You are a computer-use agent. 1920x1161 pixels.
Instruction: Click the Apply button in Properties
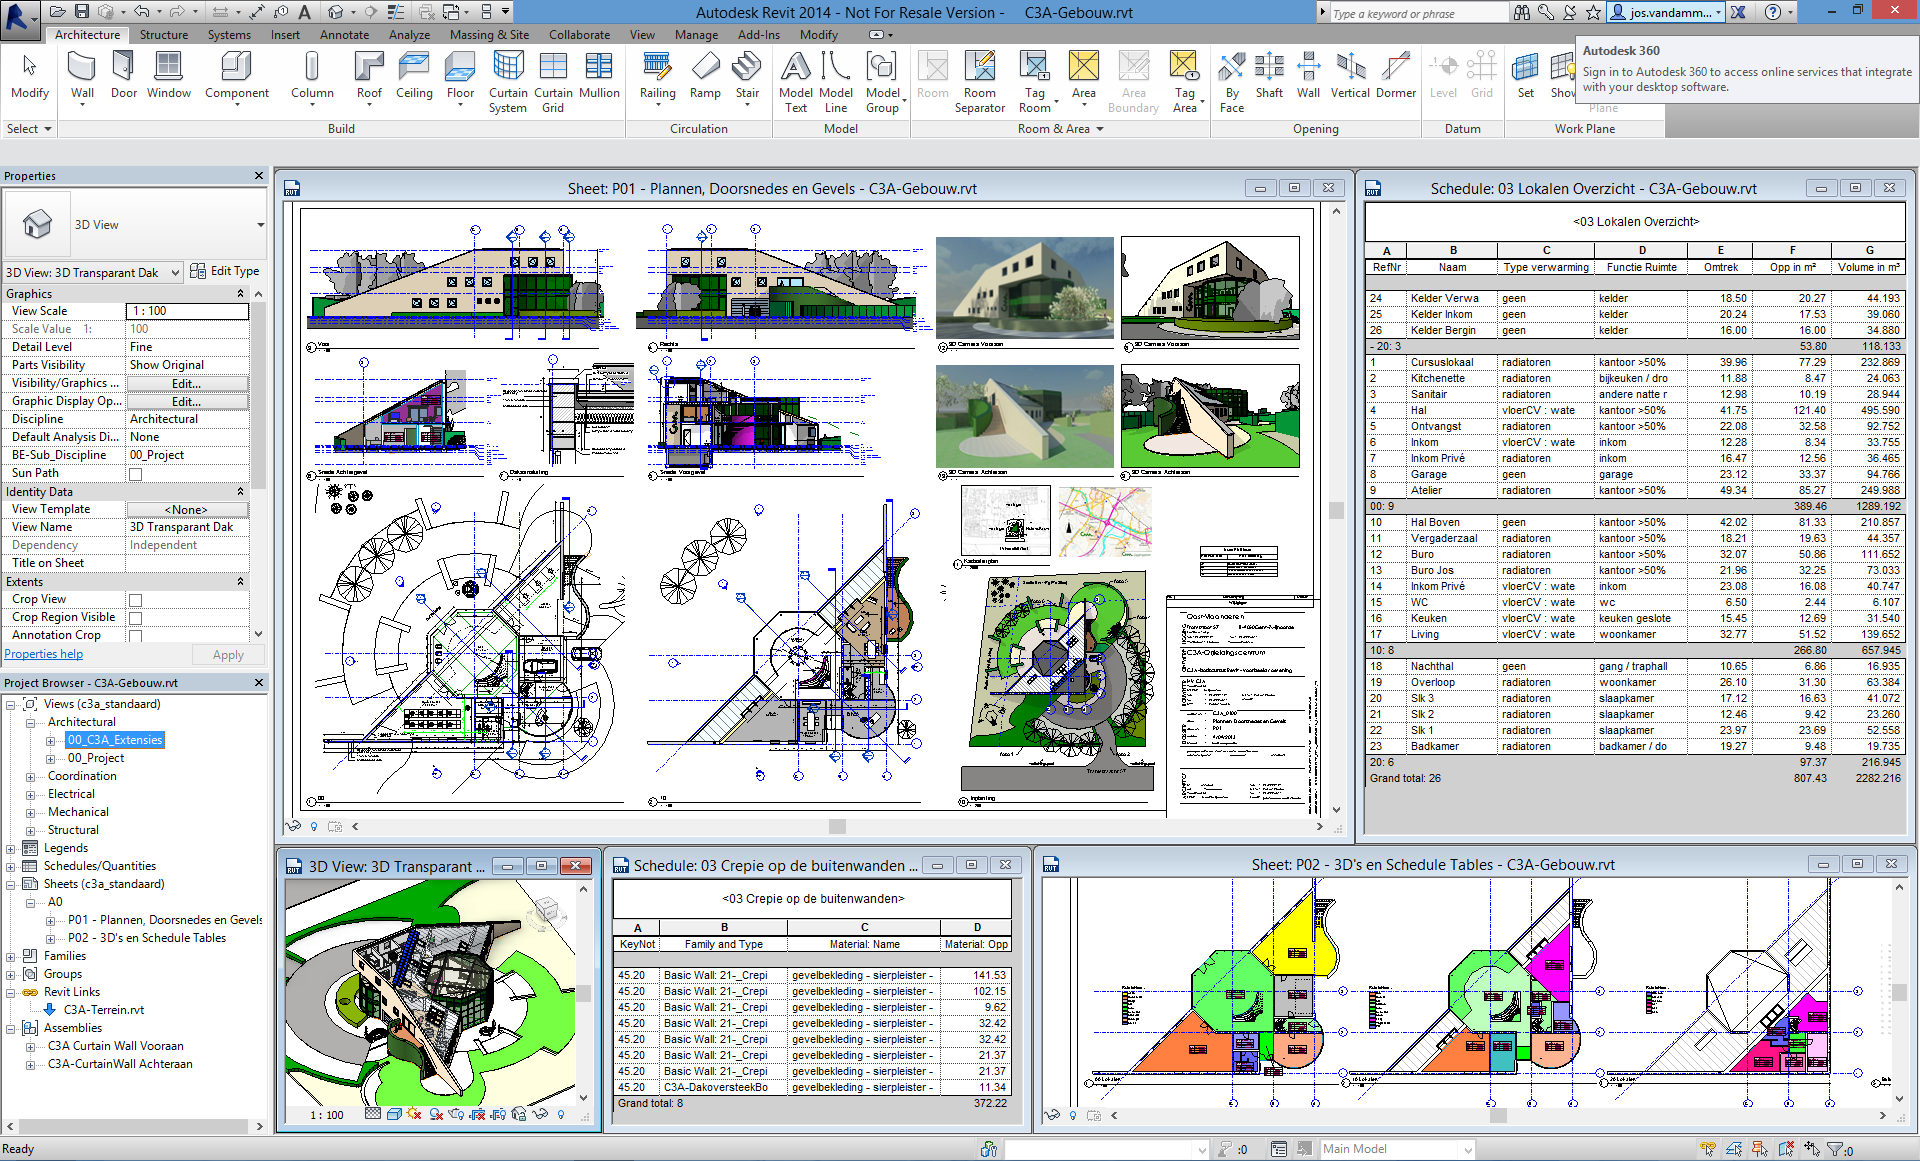click(x=228, y=655)
